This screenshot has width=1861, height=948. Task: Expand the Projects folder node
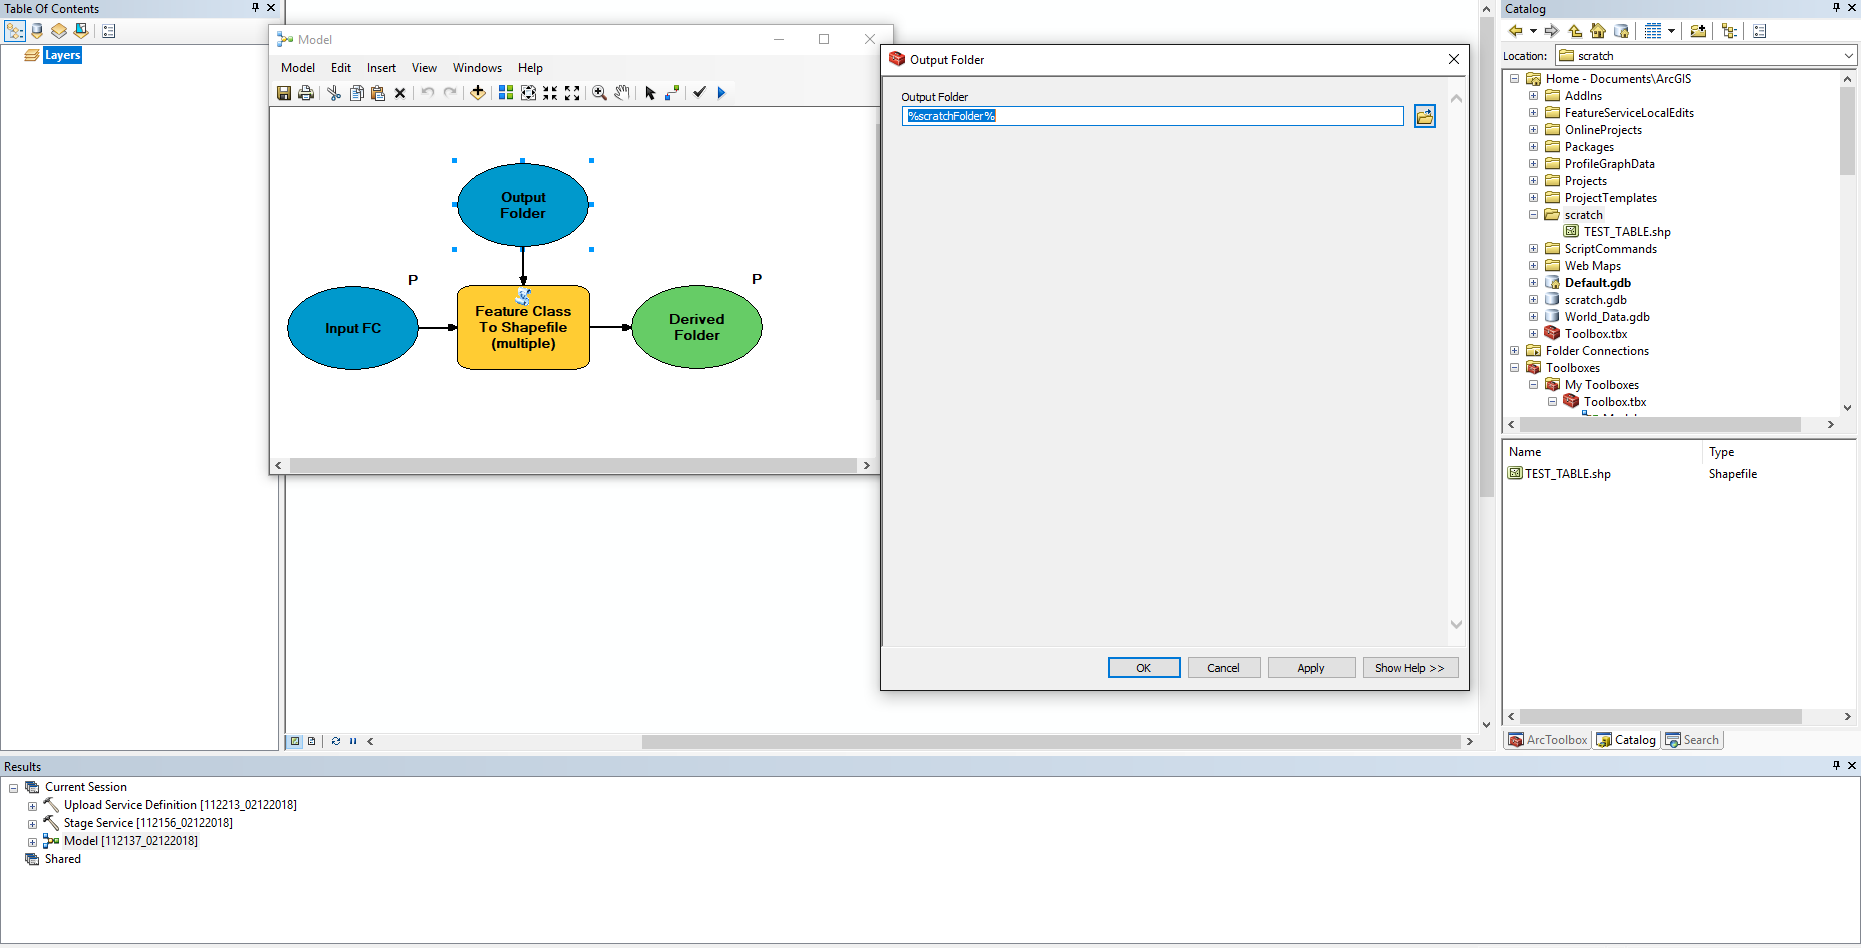coord(1533,181)
